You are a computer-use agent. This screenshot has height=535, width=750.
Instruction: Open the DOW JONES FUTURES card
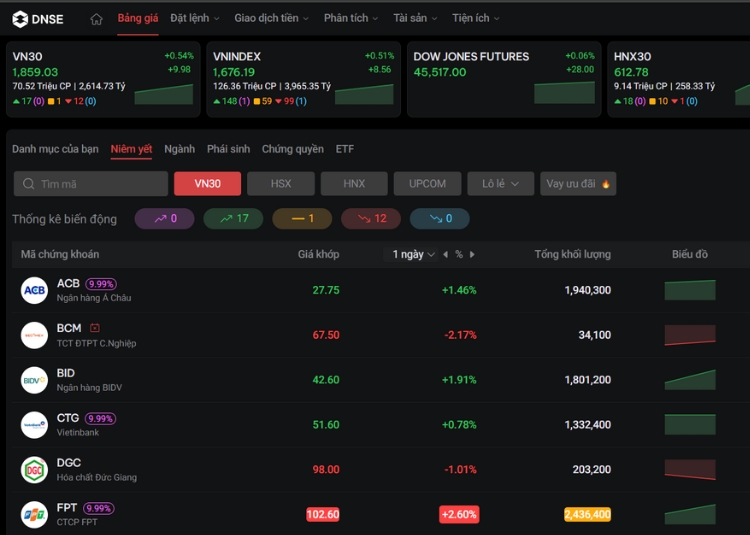pyautogui.click(x=504, y=79)
